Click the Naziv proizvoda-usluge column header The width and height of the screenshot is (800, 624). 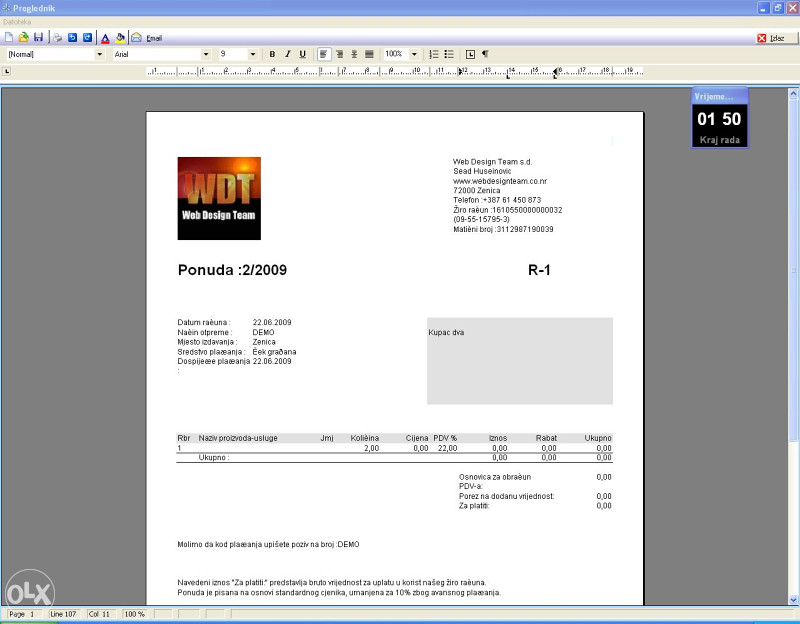[x=238, y=438]
